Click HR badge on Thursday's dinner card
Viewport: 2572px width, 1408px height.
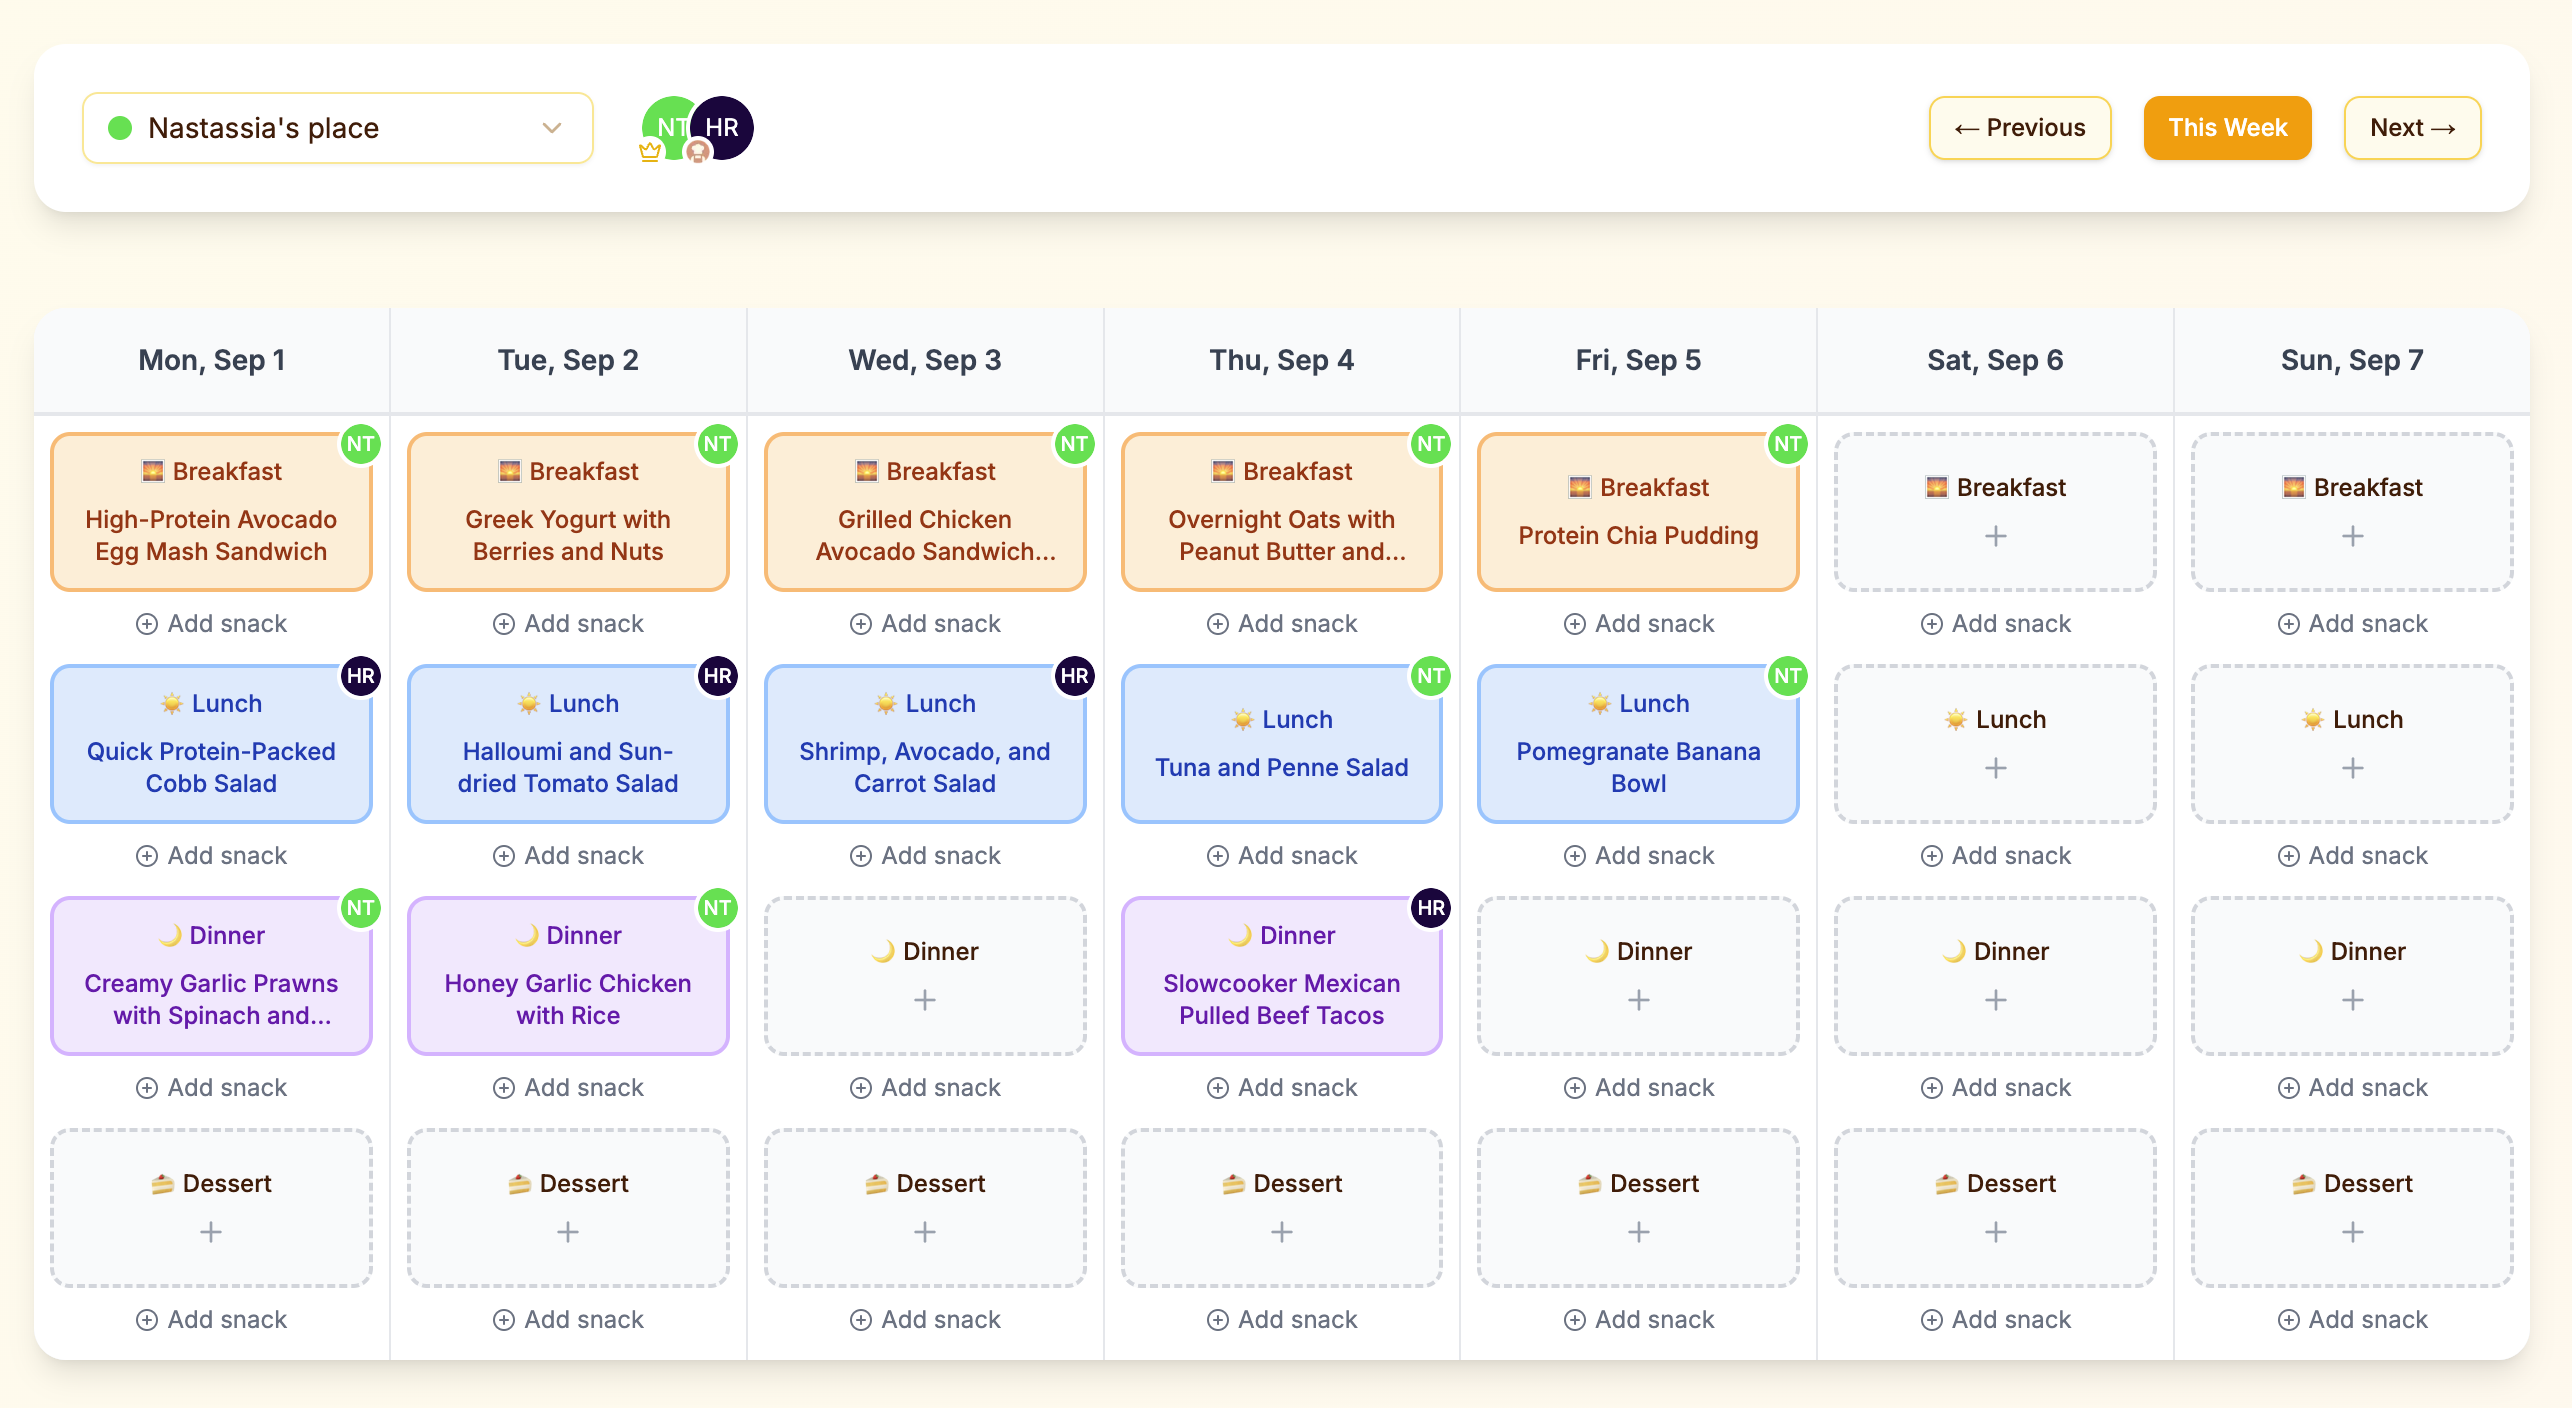point(1431,908)
